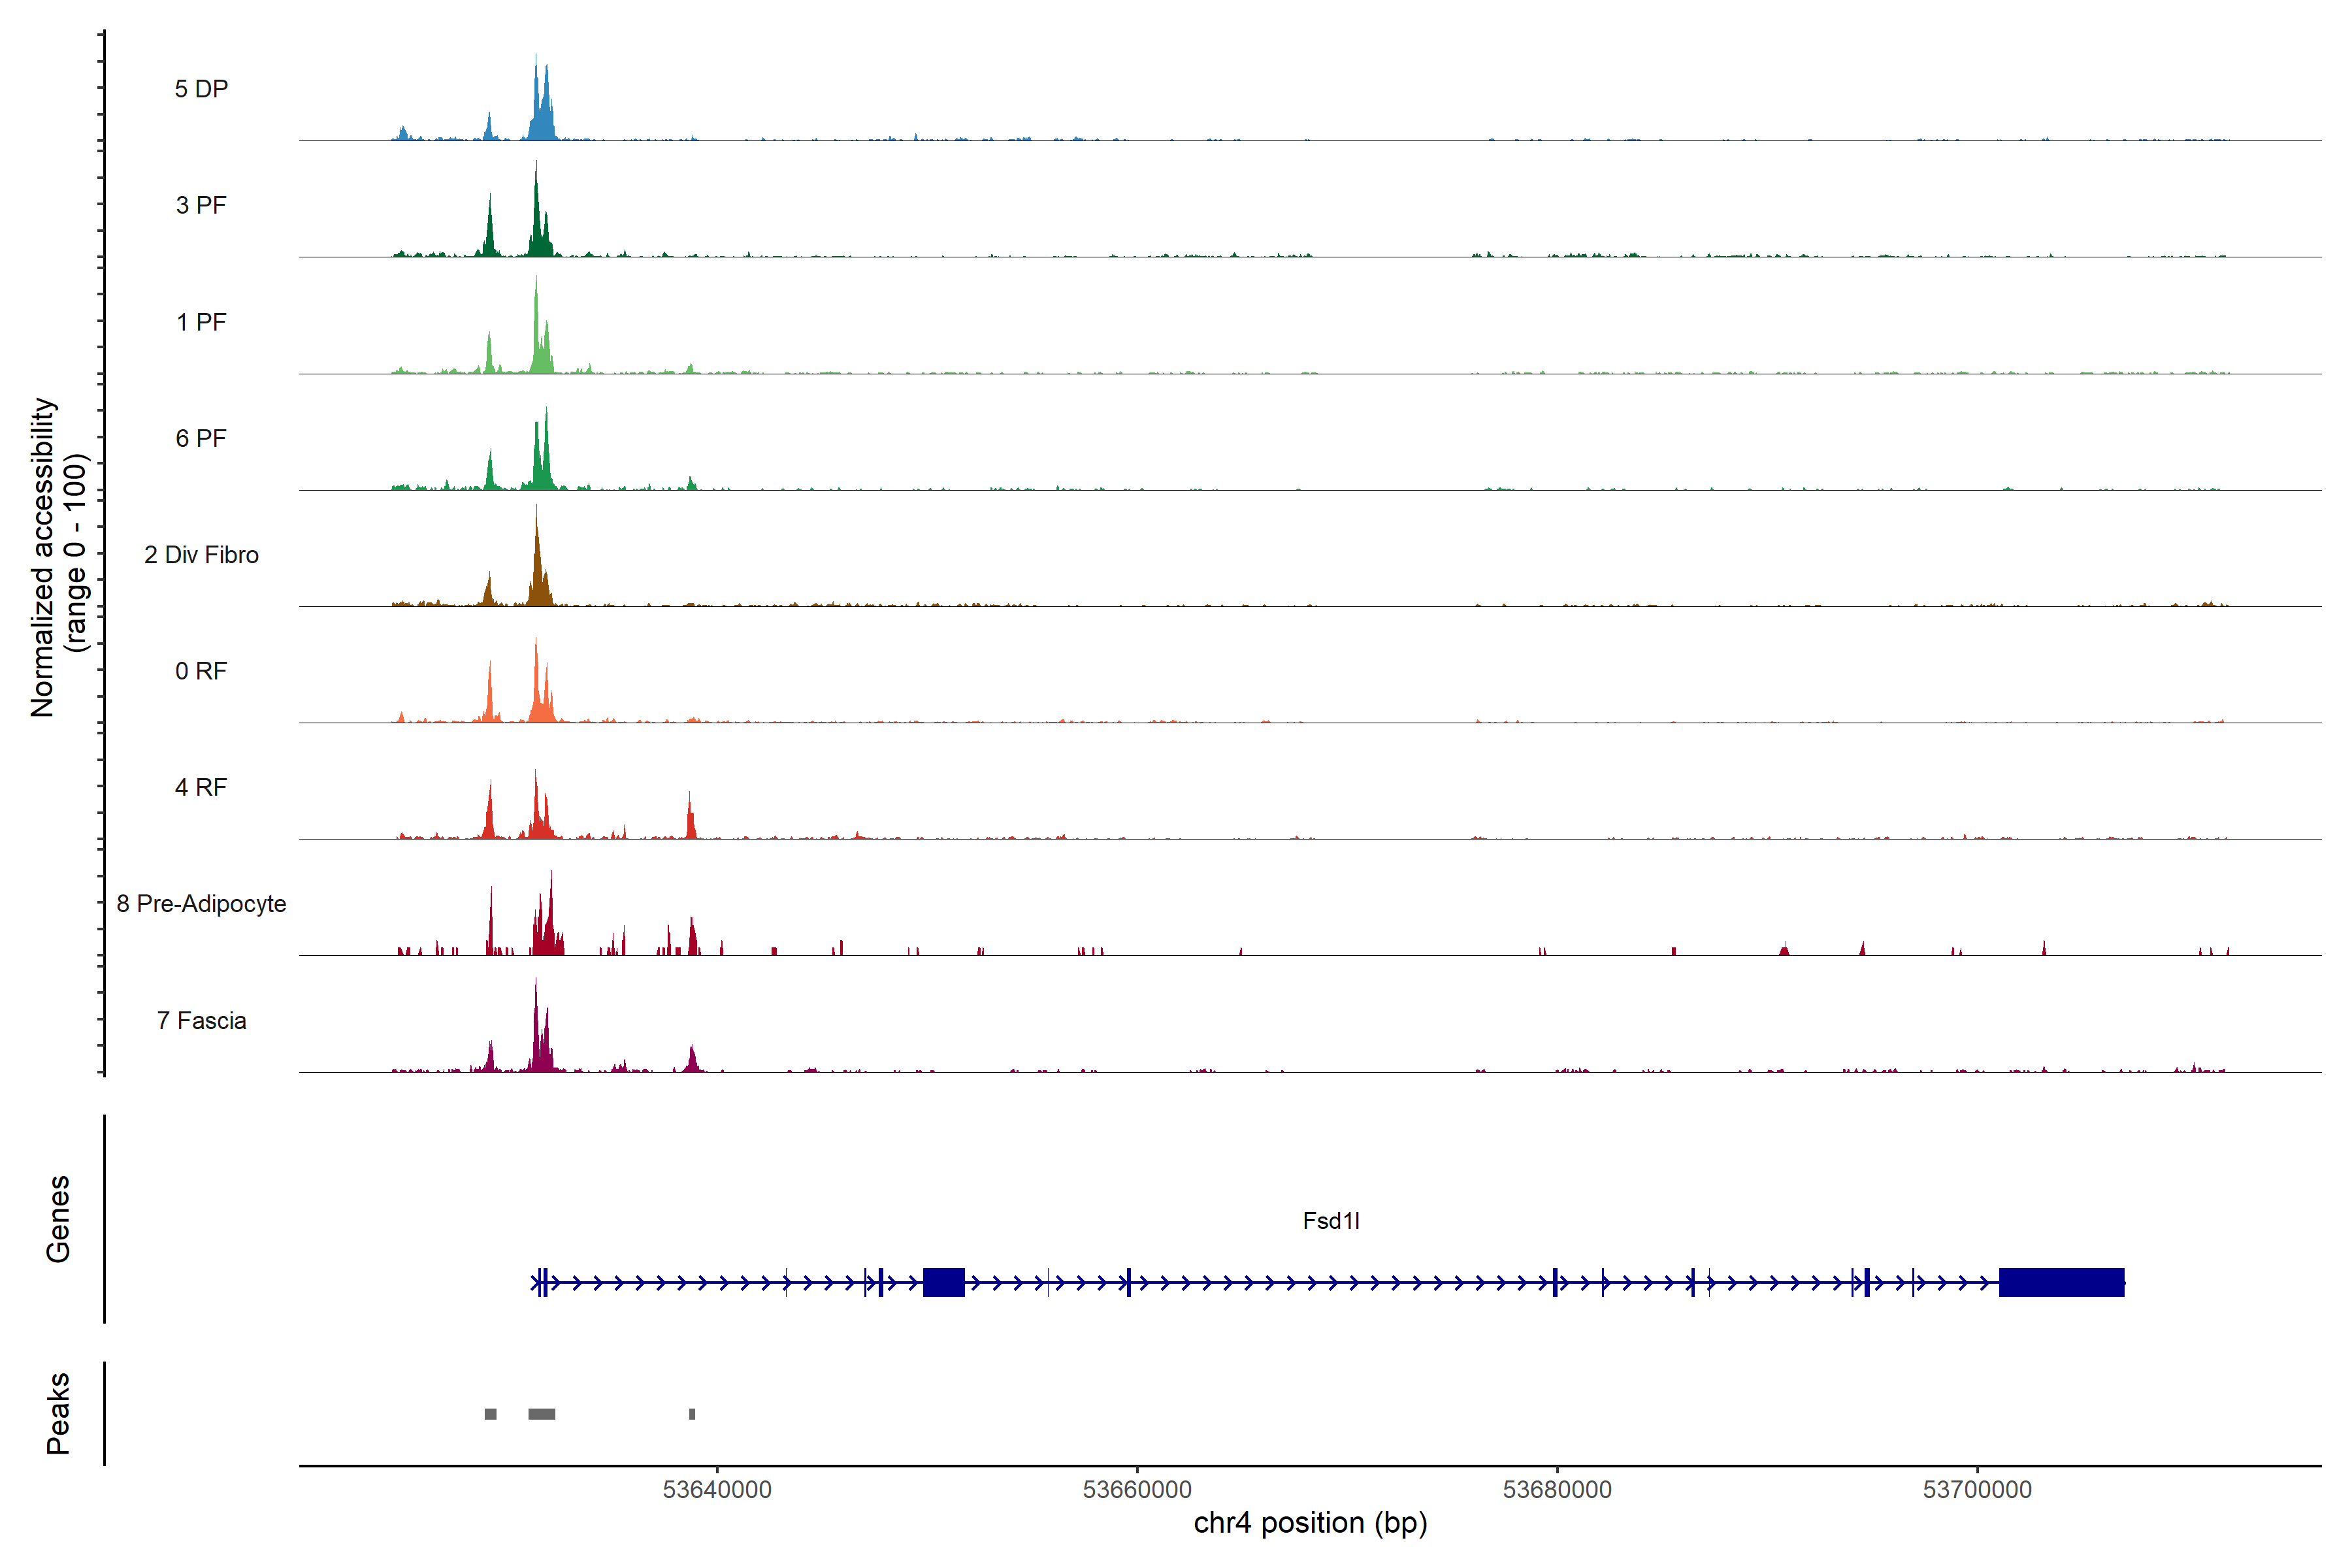Select the 7 Fascia track label
Image resolution: width=2352 pixels, height=1568 pixels.
[201, 1020]
